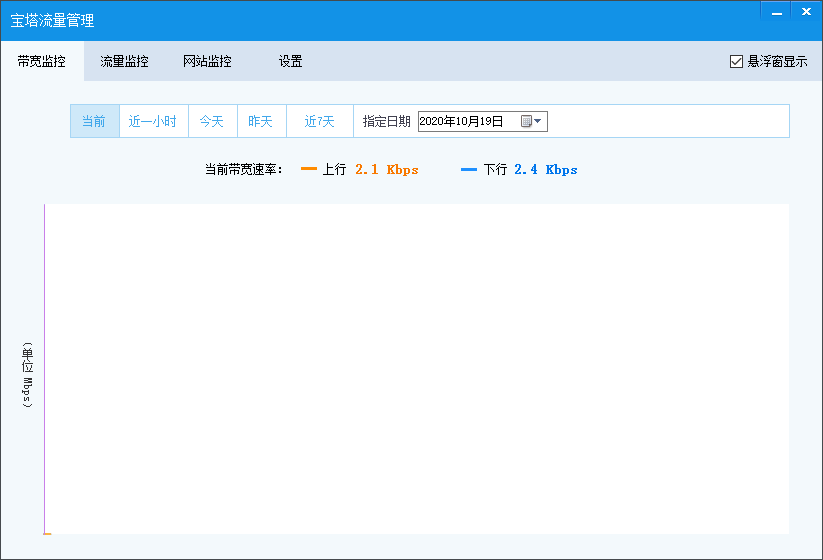Close the 宝塔流量管理 window
The image size is (823, 560).
coord(807,12)
